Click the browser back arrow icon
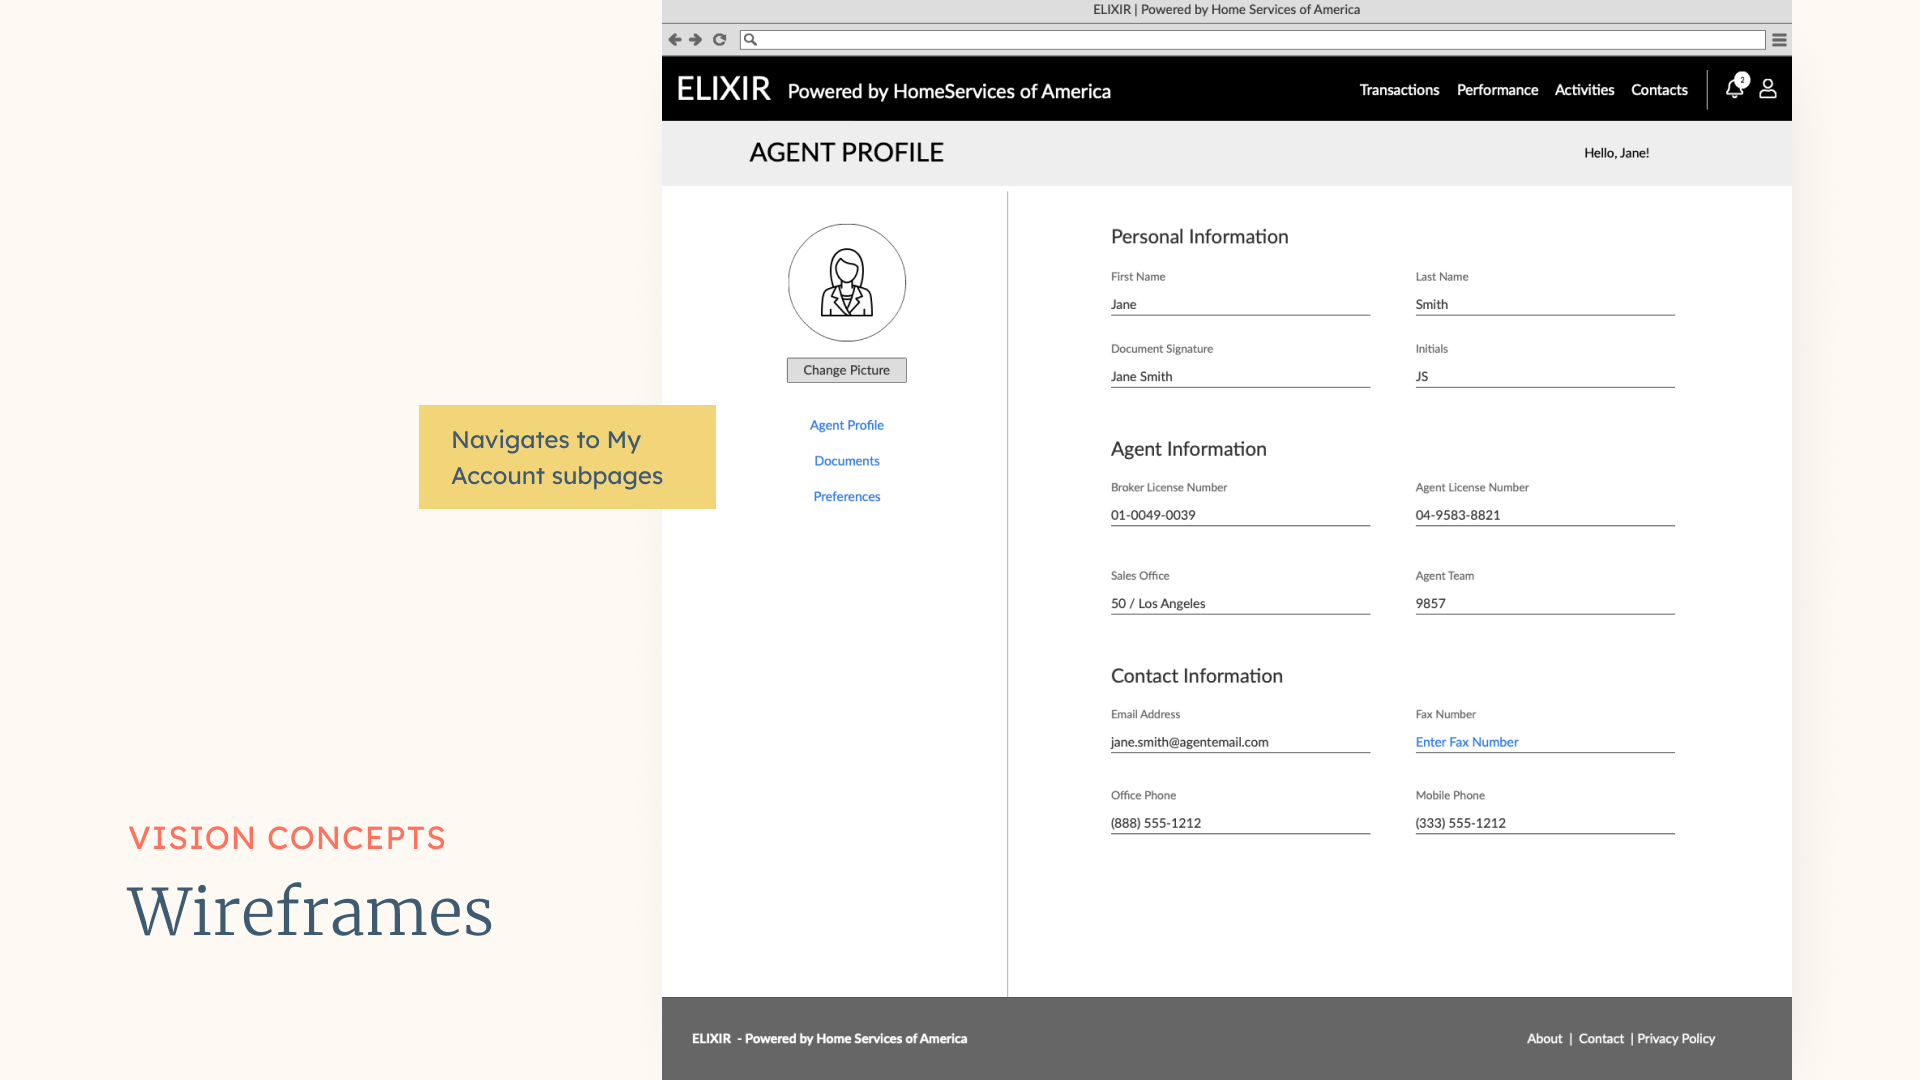 tap(674, 40)
